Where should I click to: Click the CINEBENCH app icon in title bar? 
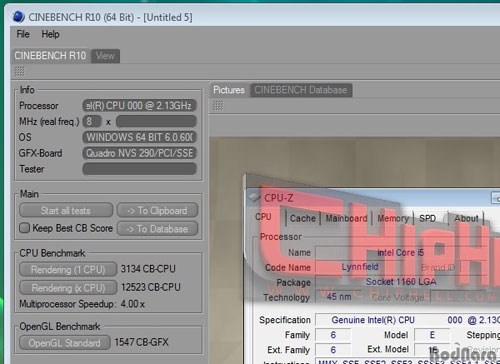(x=19, y=17)
